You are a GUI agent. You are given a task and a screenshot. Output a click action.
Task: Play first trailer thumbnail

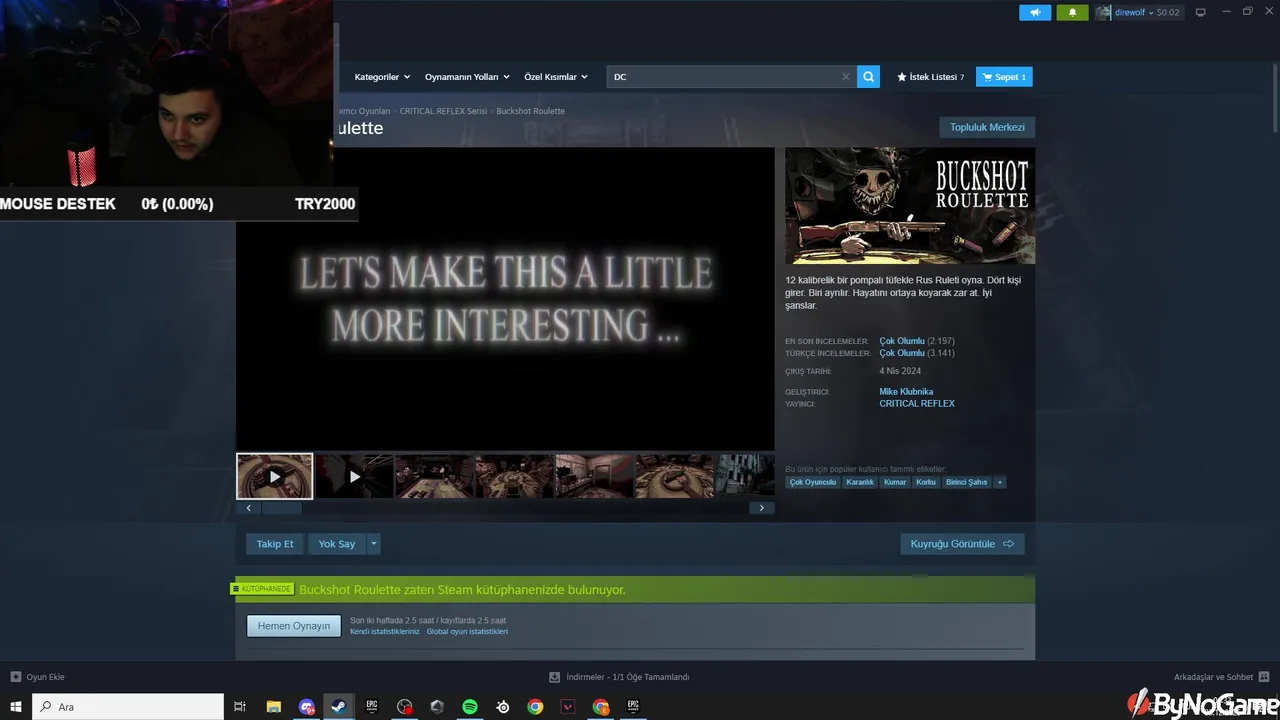pyautogui.click(x=275, y=476)
